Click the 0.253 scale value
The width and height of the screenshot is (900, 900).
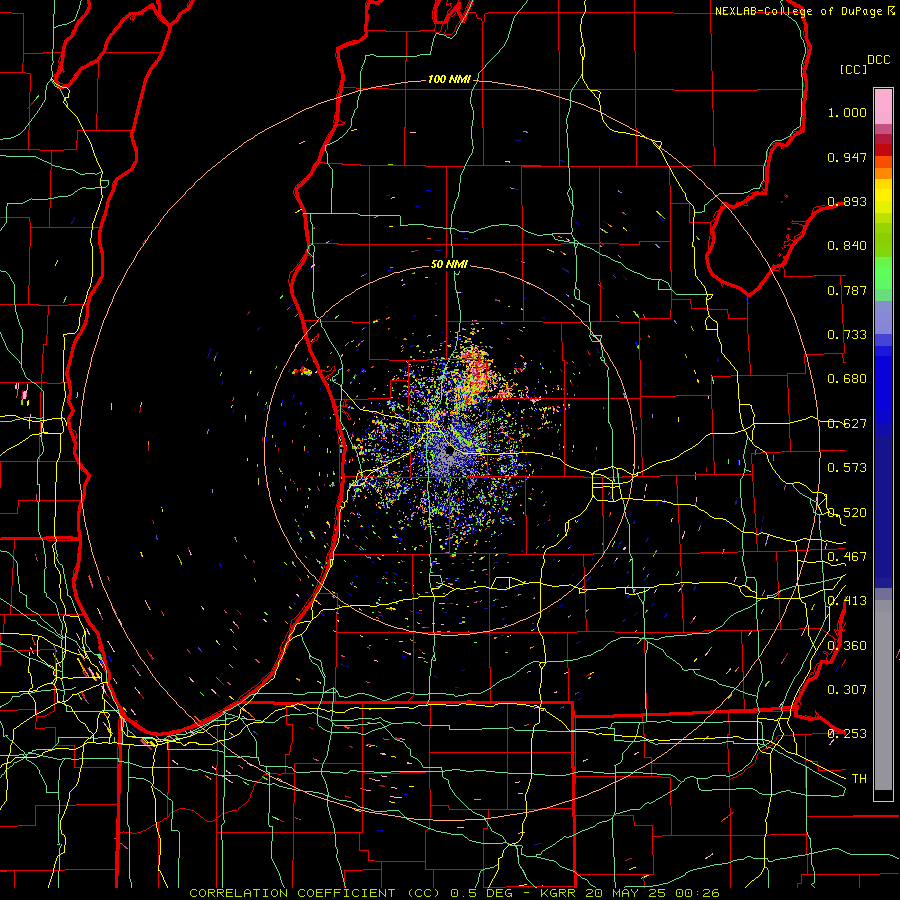[x=847, y=734]
